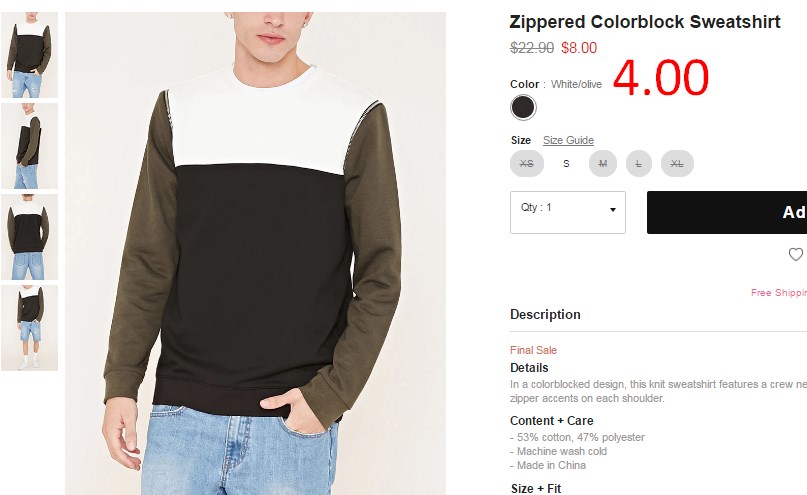Open the Size Guide link

click(568, 140)
